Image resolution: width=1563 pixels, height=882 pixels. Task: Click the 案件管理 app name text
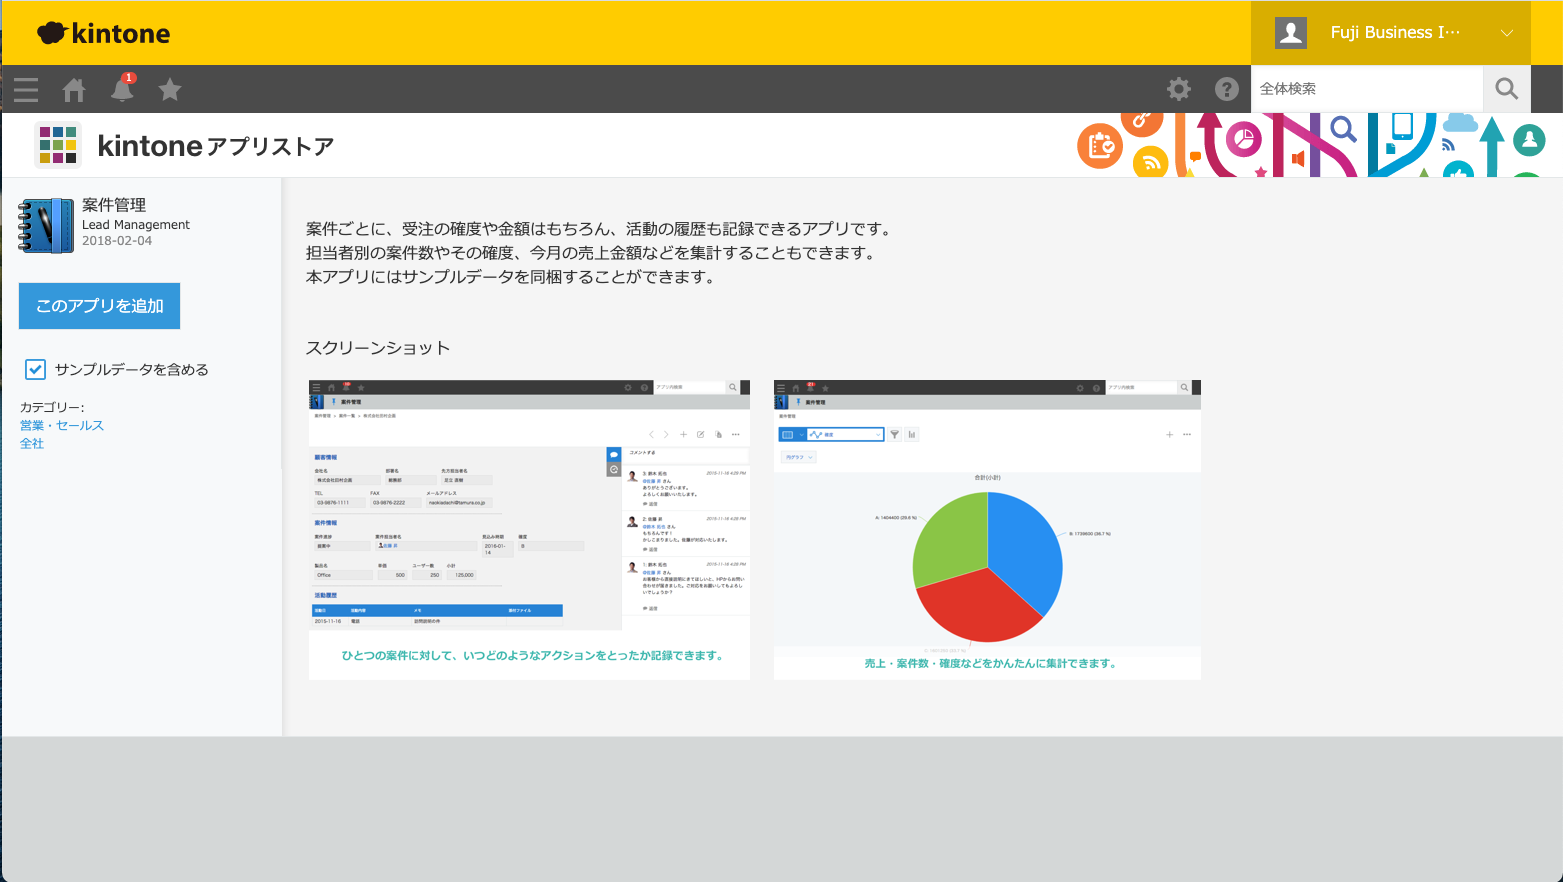click(114, 205)
